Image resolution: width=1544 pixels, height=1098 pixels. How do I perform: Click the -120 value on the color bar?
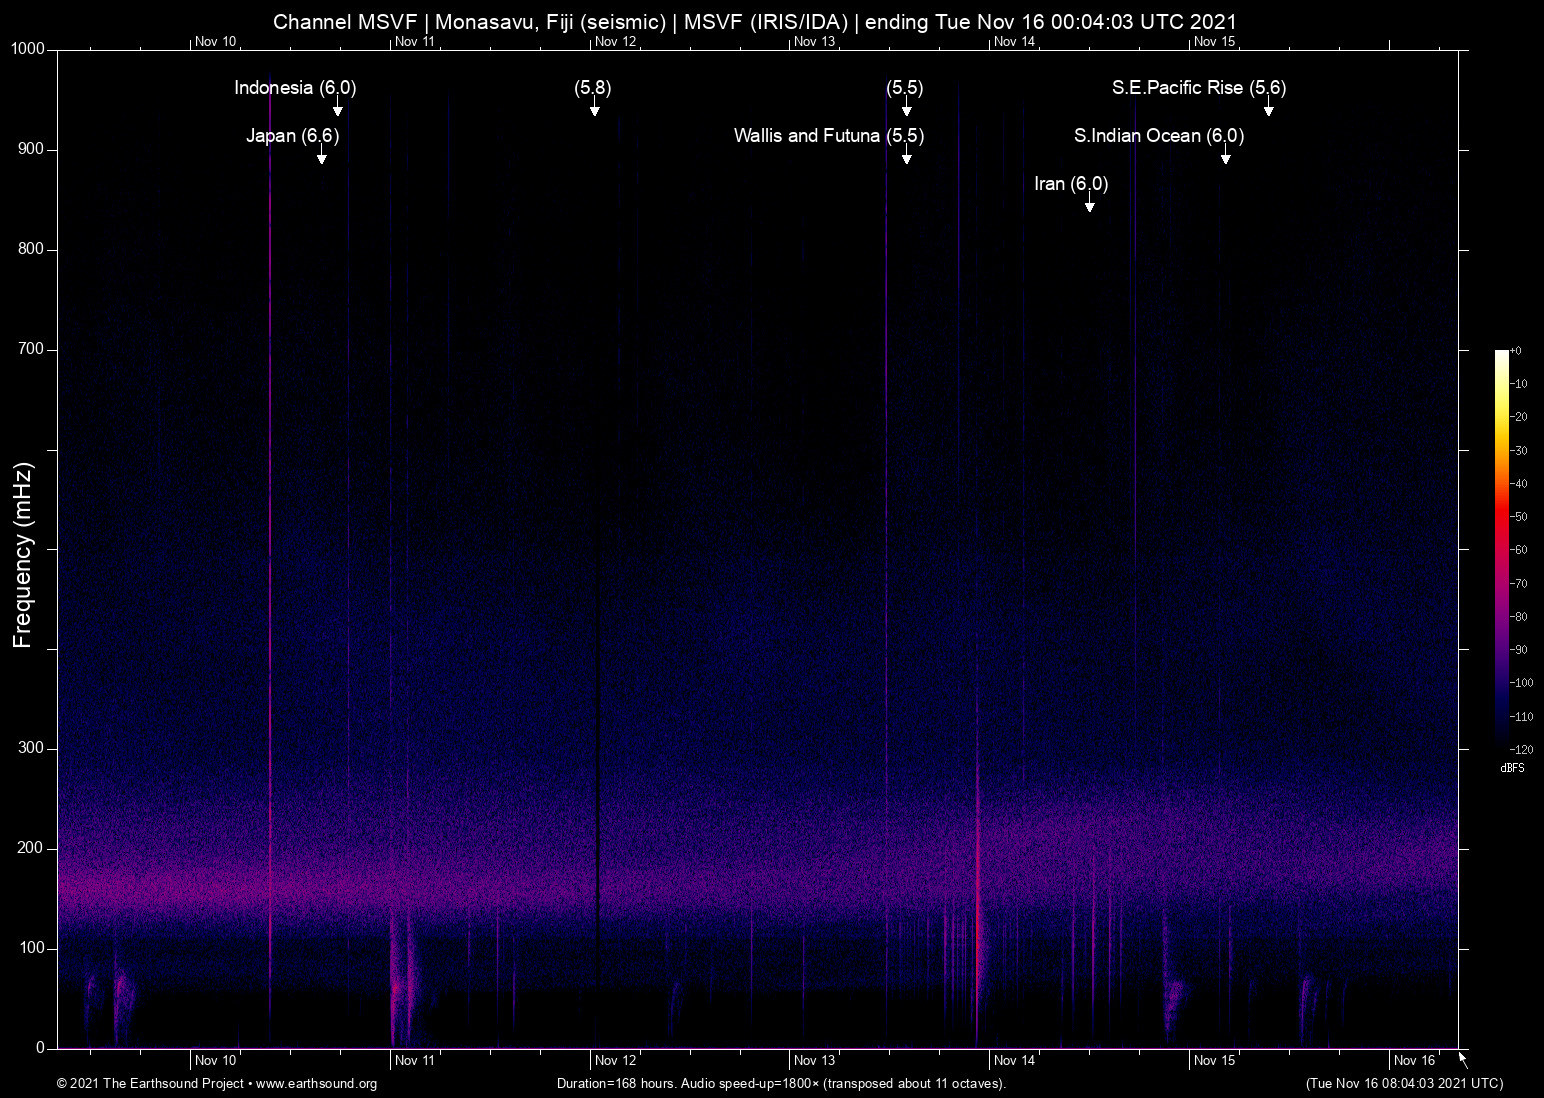pyautogui.click(x=1520, y=748)
